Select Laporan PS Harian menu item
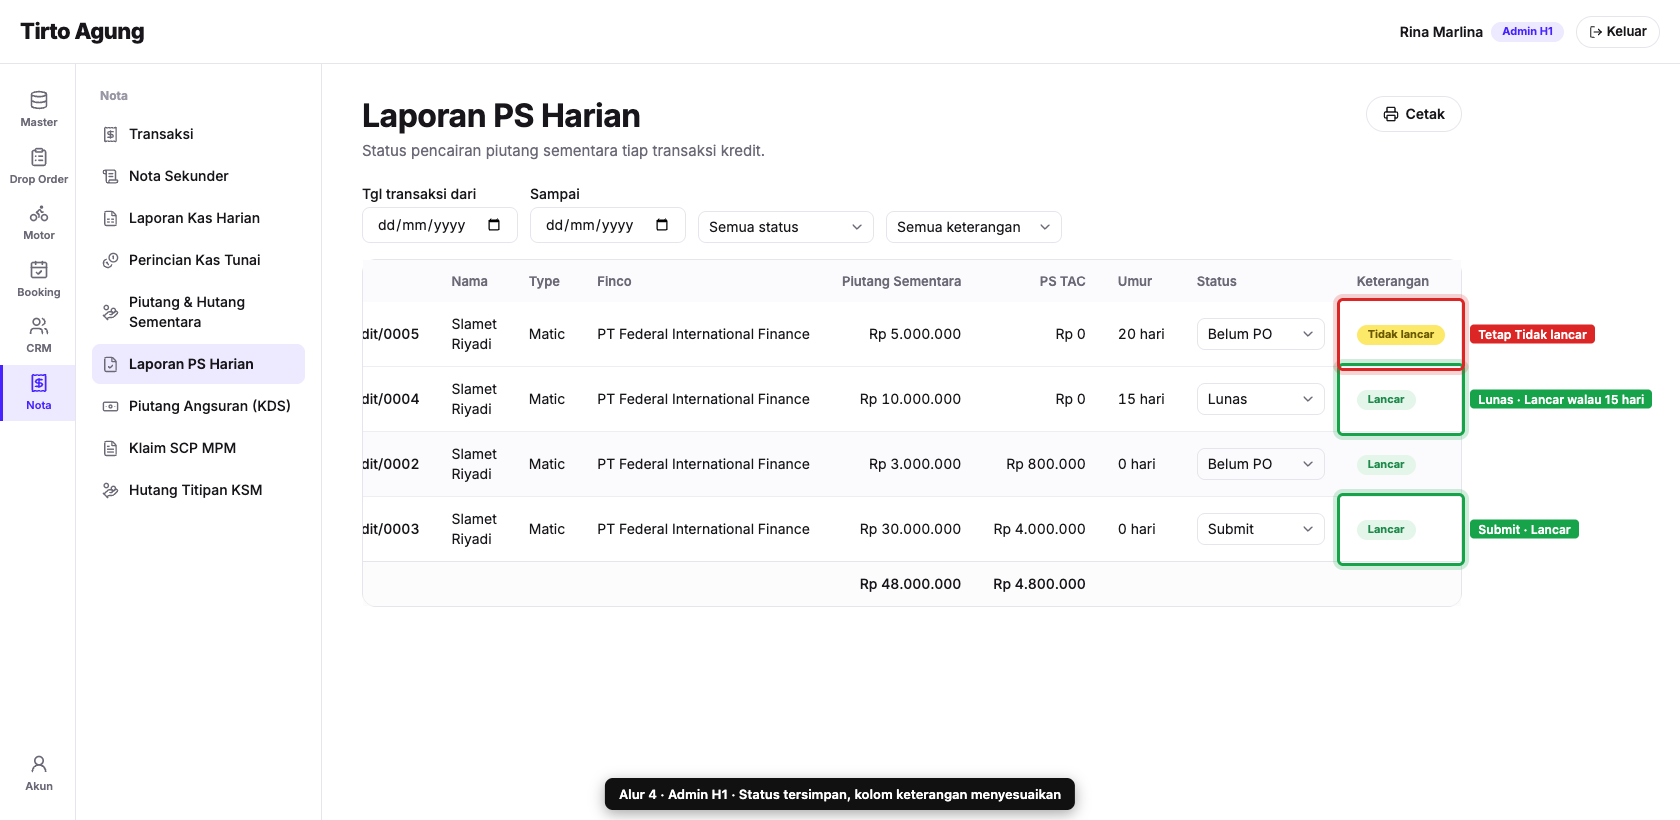The image size is (1680, 820). coord(198,364)
